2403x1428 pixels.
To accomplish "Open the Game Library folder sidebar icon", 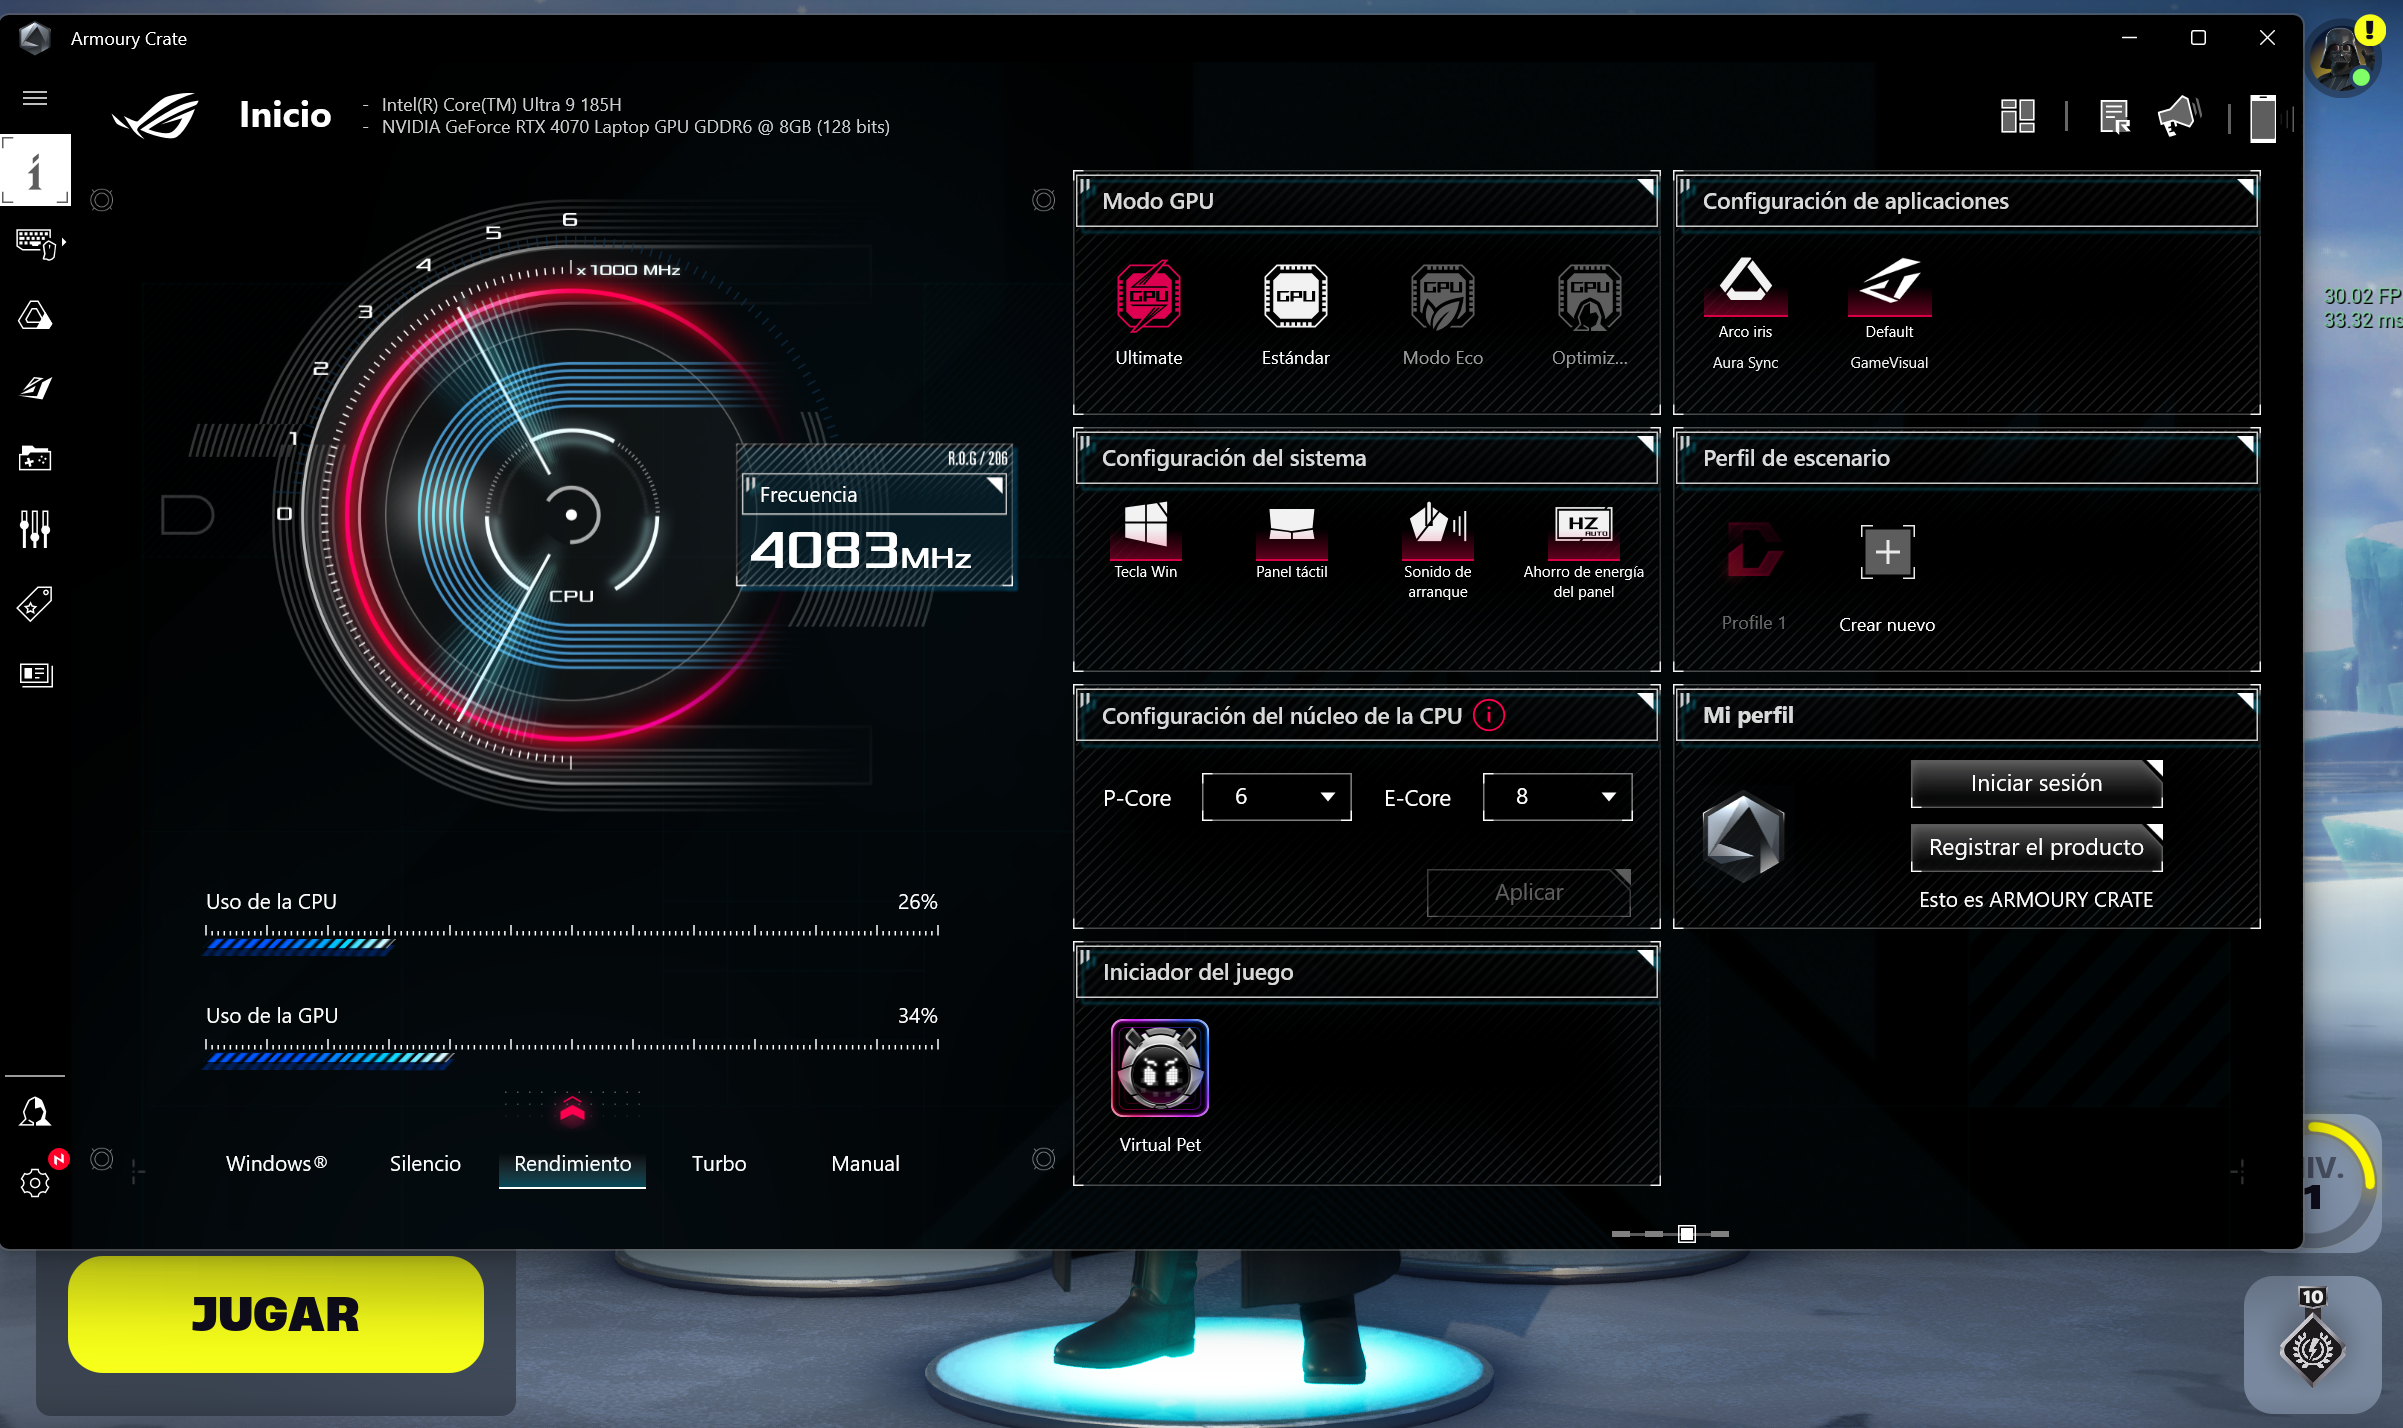I will 35,458.
